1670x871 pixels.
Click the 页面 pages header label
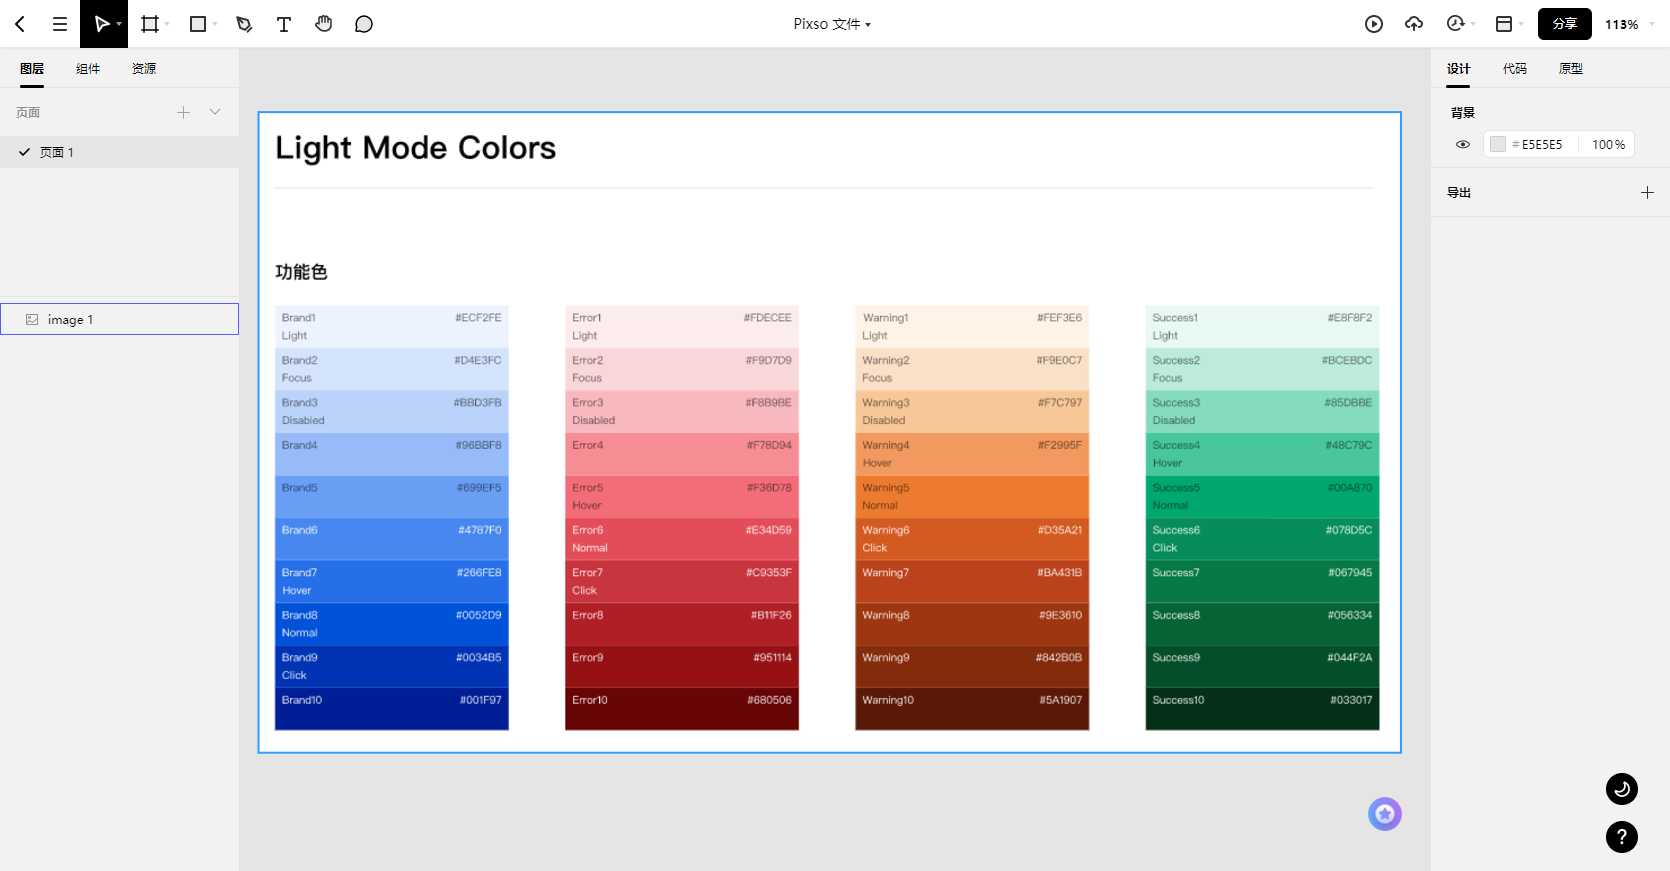coord(28,113)
